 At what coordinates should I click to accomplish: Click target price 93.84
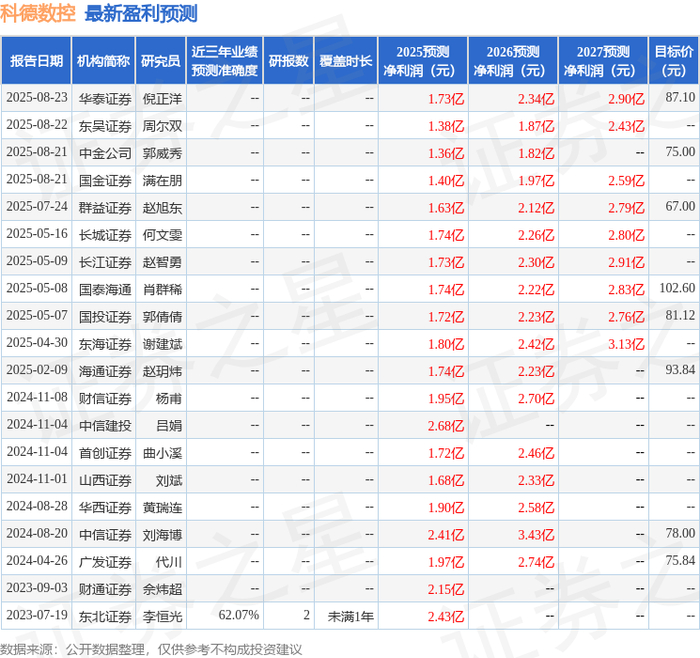pos(680,370)
